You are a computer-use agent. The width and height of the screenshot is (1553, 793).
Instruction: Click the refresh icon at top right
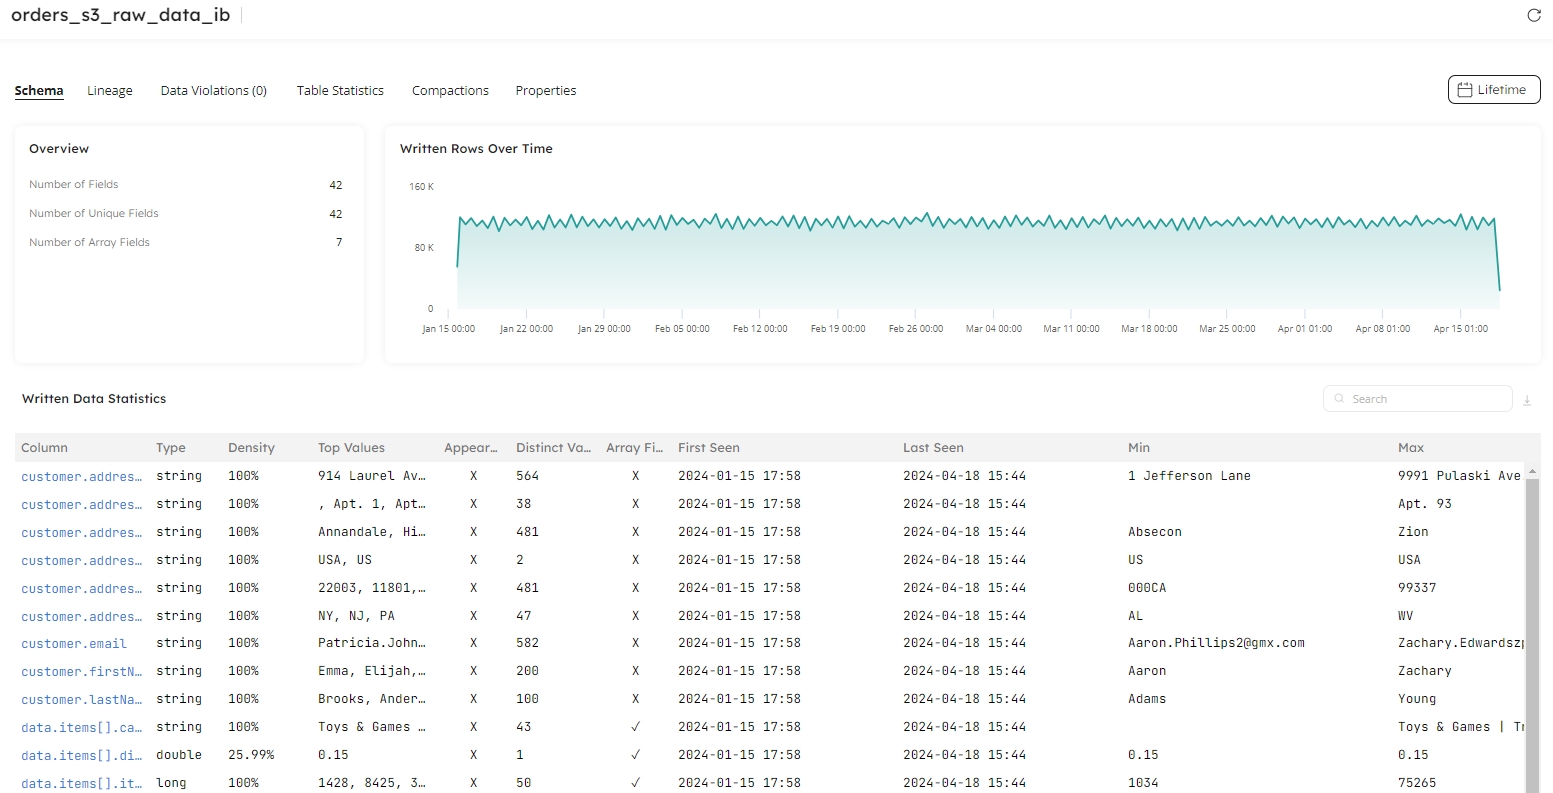click(x=1533, y=15)
